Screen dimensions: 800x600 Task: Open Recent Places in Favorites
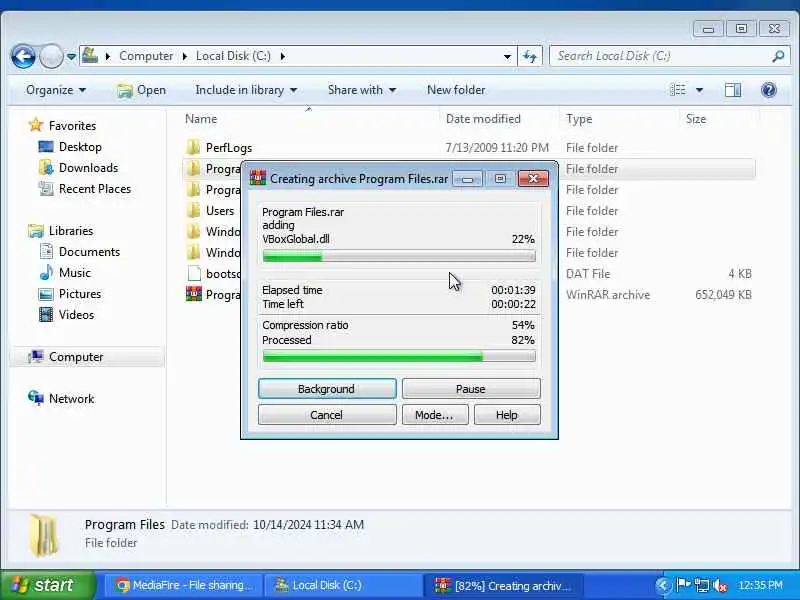[95, 189]
